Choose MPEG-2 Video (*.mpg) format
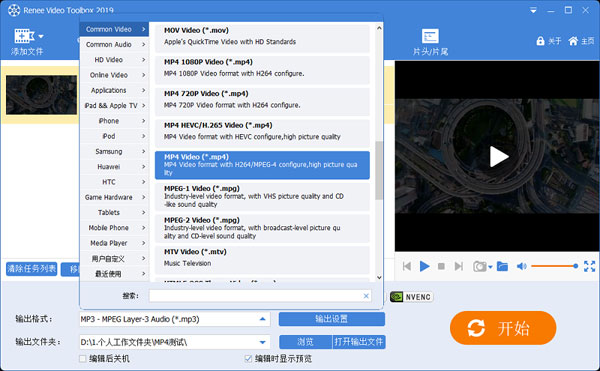 pyautogui.click(x=262, y=228)
